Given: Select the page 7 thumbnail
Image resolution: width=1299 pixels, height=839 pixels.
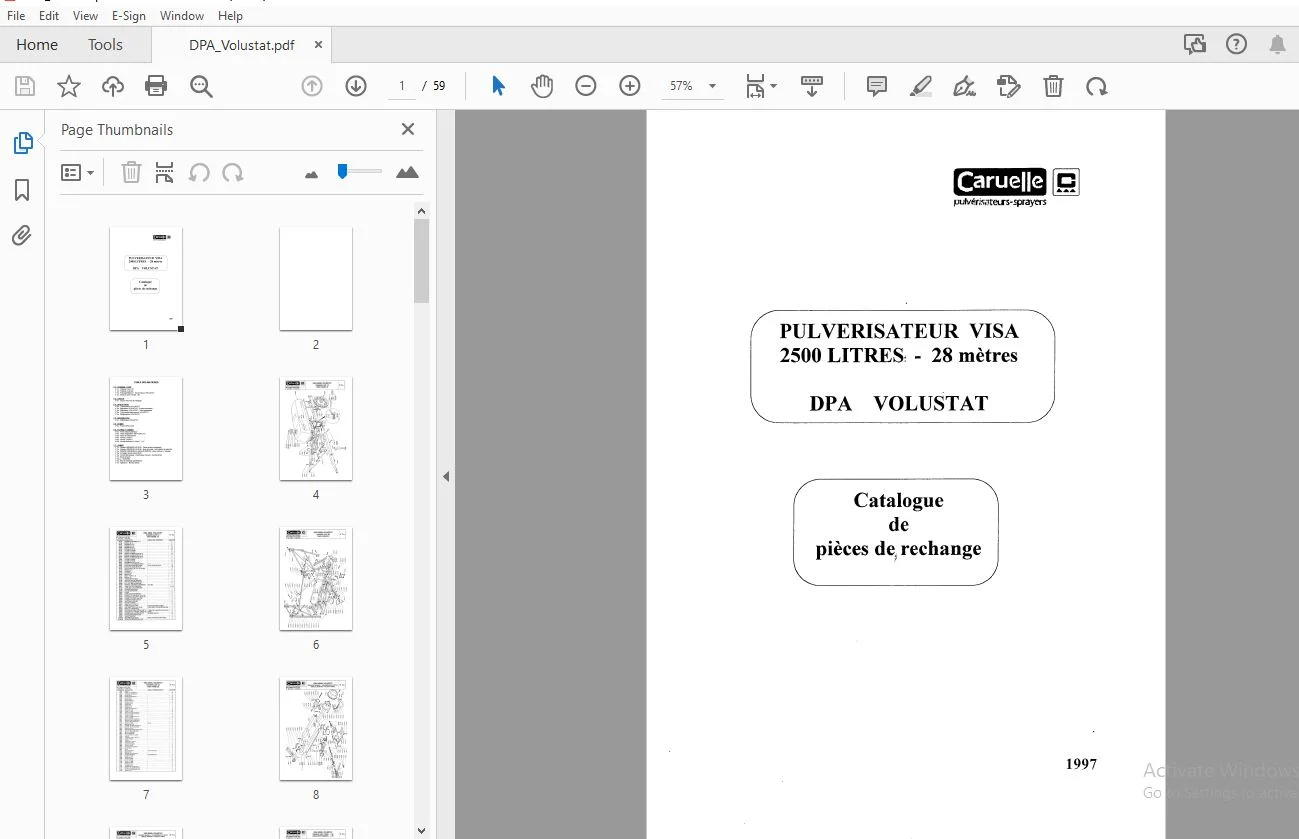Looking at the screenshot, I should (x=146, y=729).
